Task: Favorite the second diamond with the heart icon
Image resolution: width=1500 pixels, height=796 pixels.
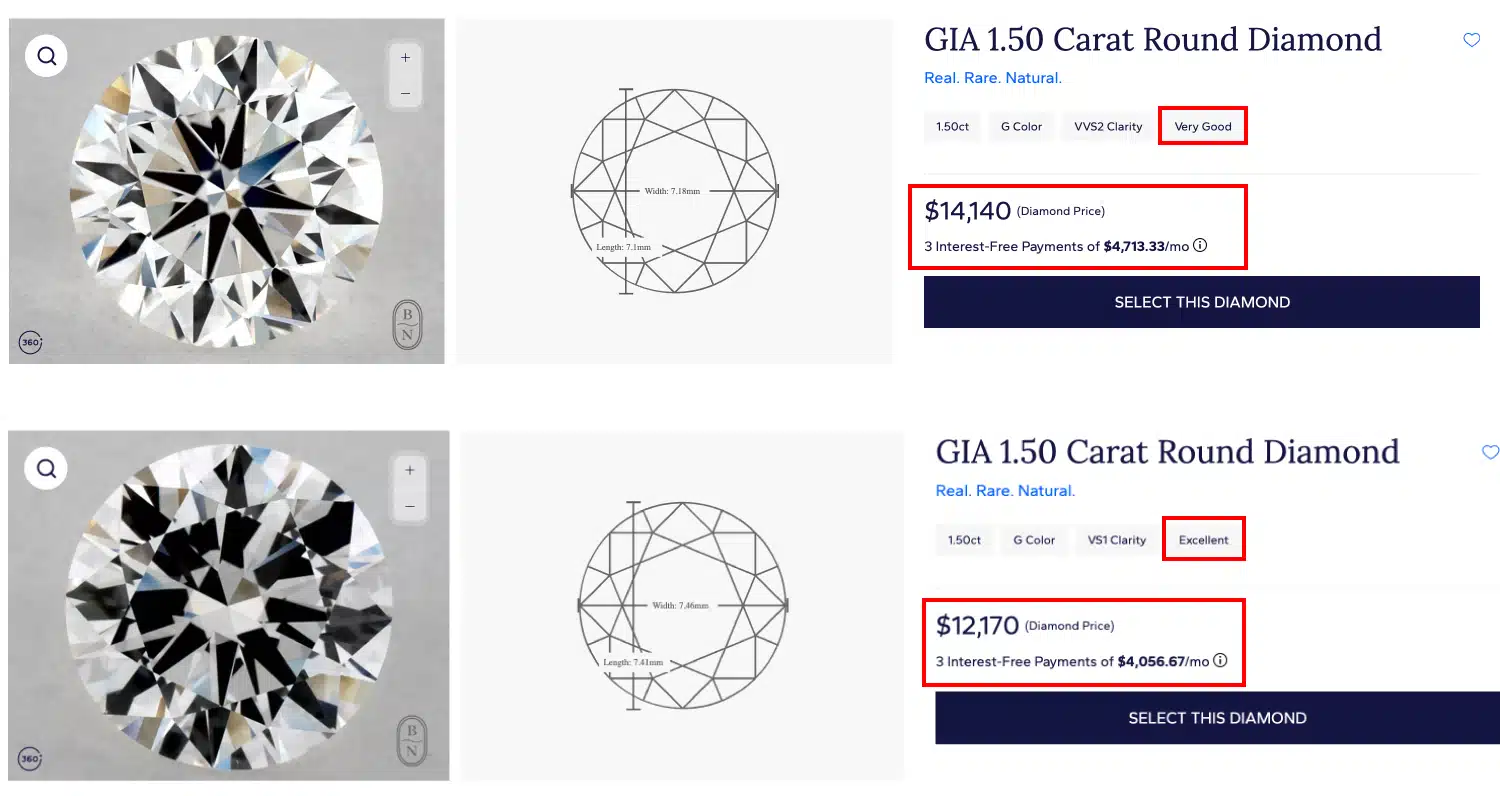Action: click(1491, 452)
